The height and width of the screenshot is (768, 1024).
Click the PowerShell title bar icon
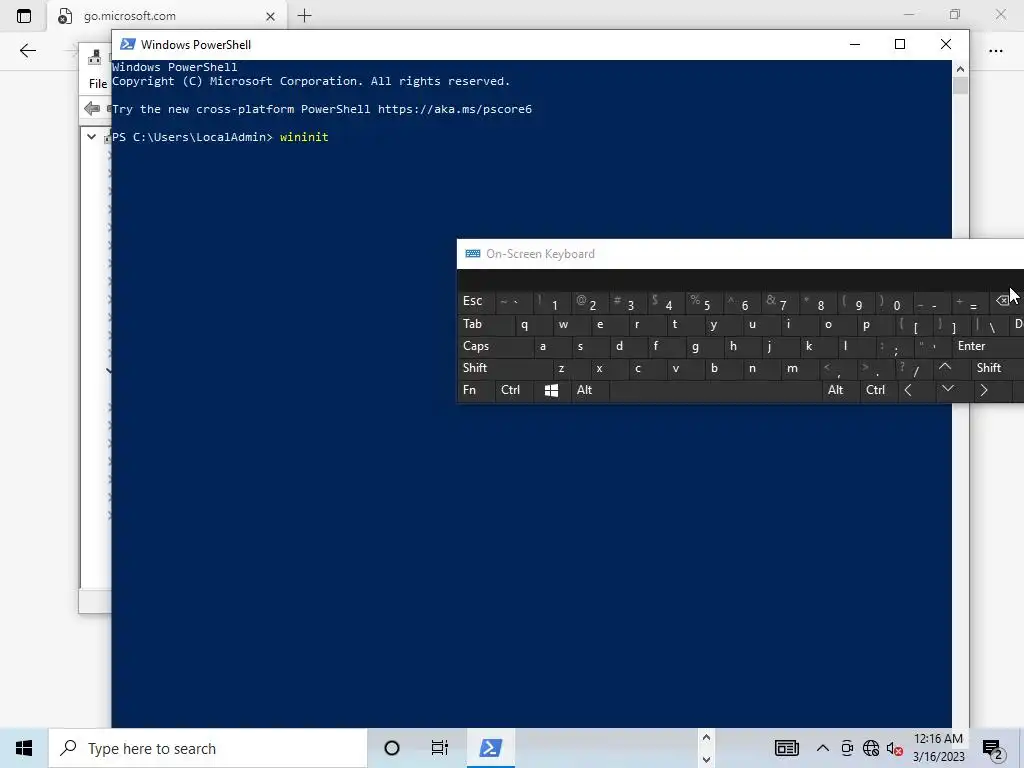tap(128, 44)
